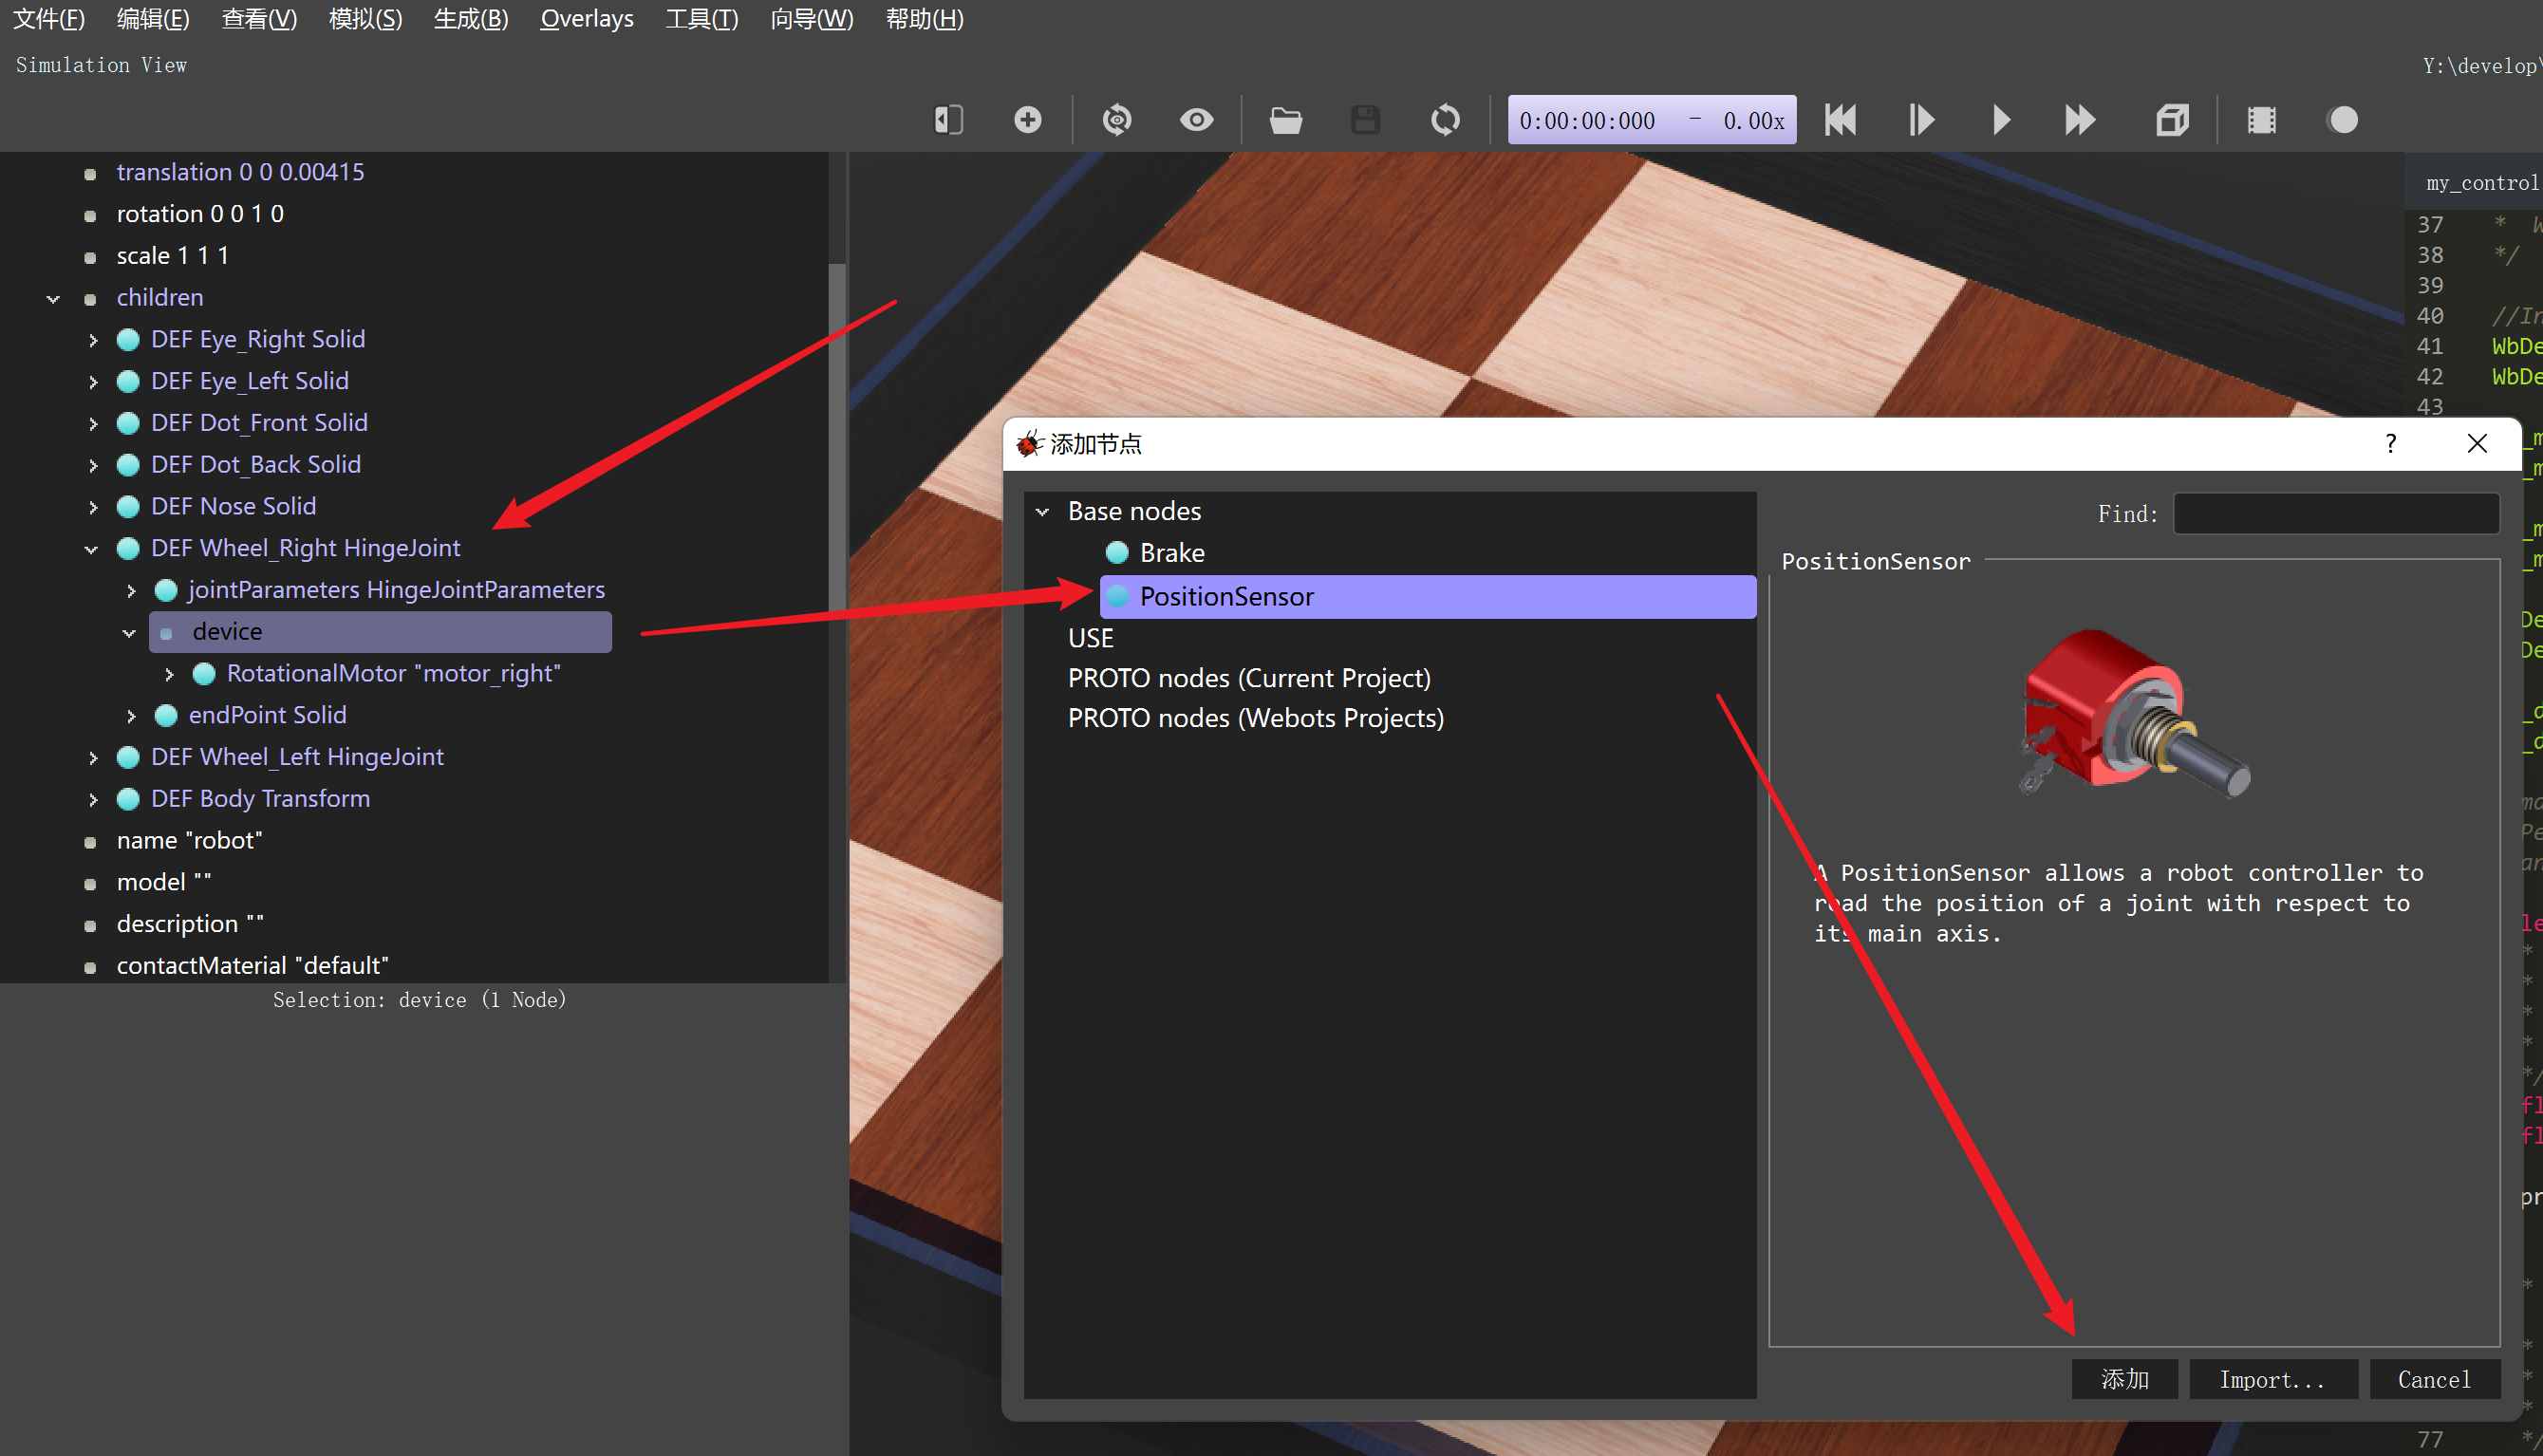Image resolution: width=2543 pixels, height=1456 pixels.
Task: Click the Import... button
Action: tap(2272, 1380)
